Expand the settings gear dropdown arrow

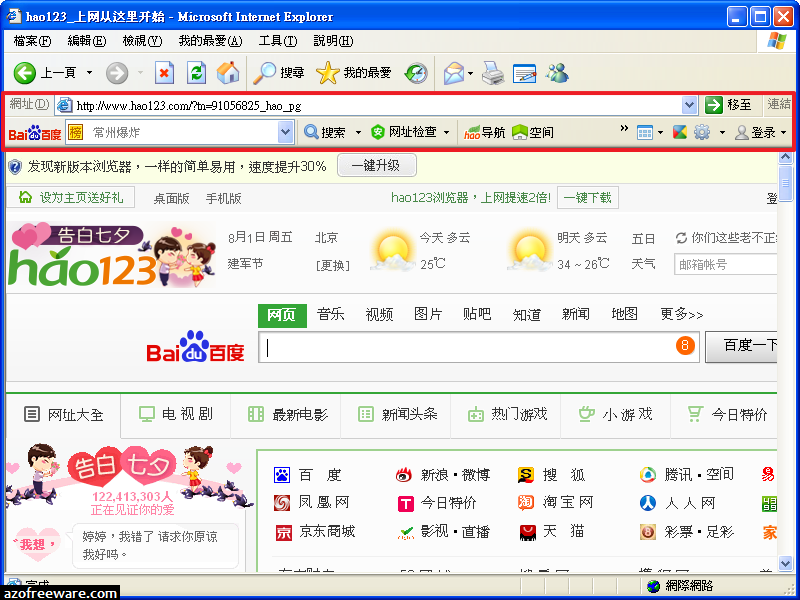pyautogui.click(x=722, y=133)
